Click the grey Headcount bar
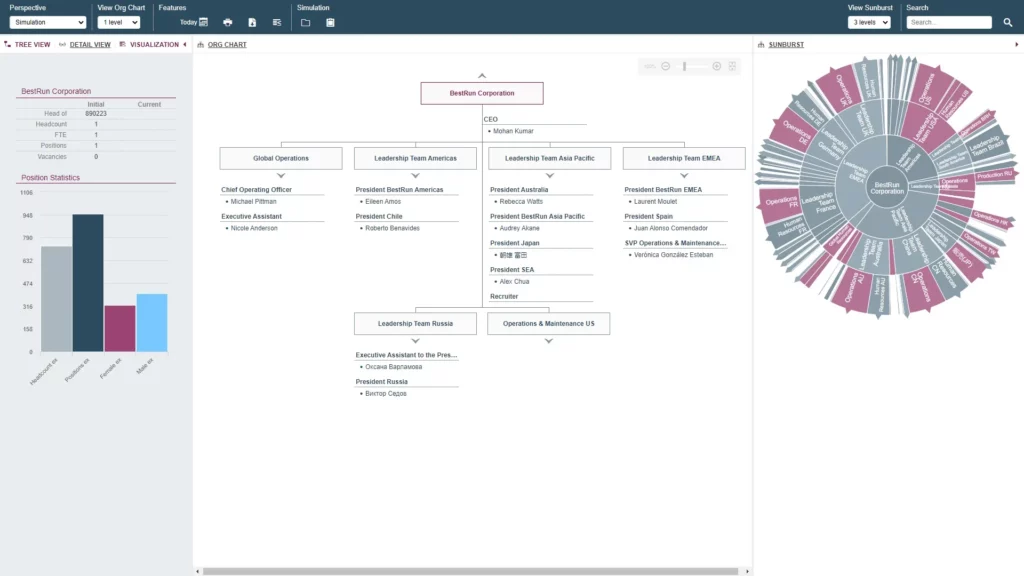 coord(57,299)
